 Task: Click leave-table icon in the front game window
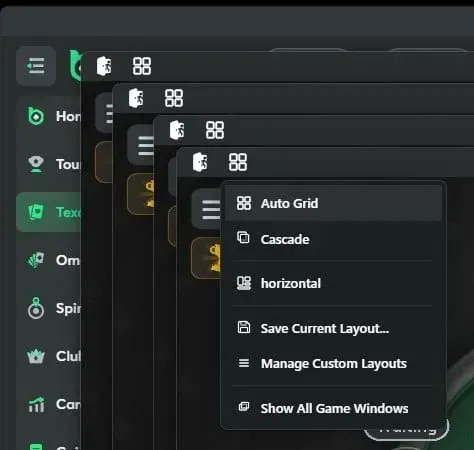point(200,162)
